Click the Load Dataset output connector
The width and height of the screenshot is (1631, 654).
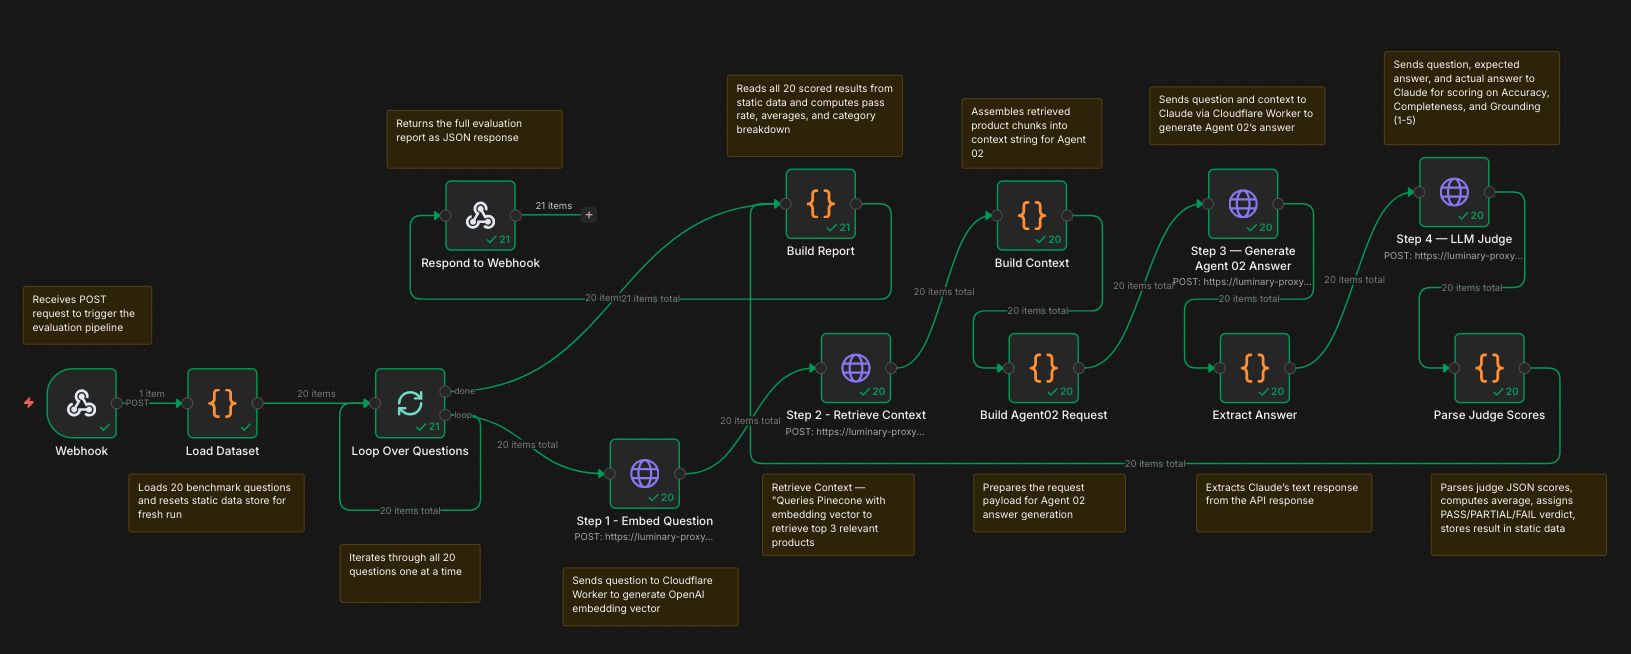(x=257, y=403)
